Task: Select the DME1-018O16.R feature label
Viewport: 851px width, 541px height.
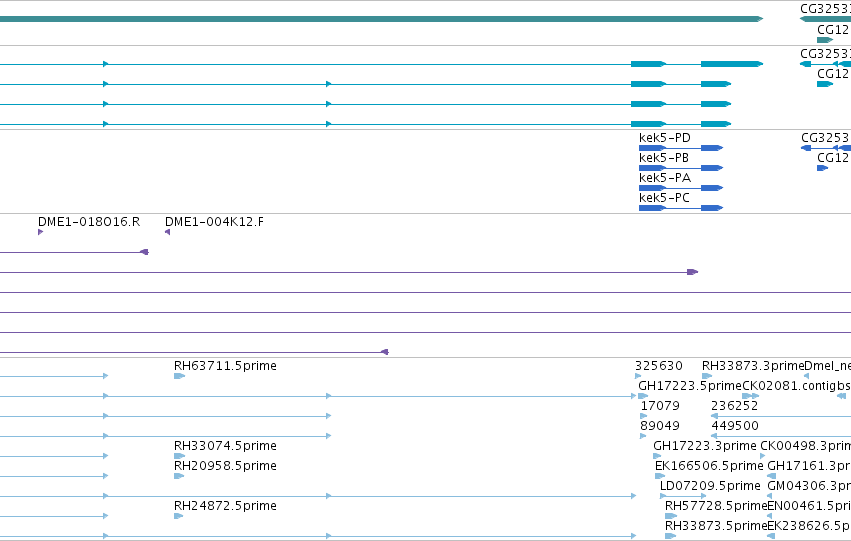Action: point(89,222)
